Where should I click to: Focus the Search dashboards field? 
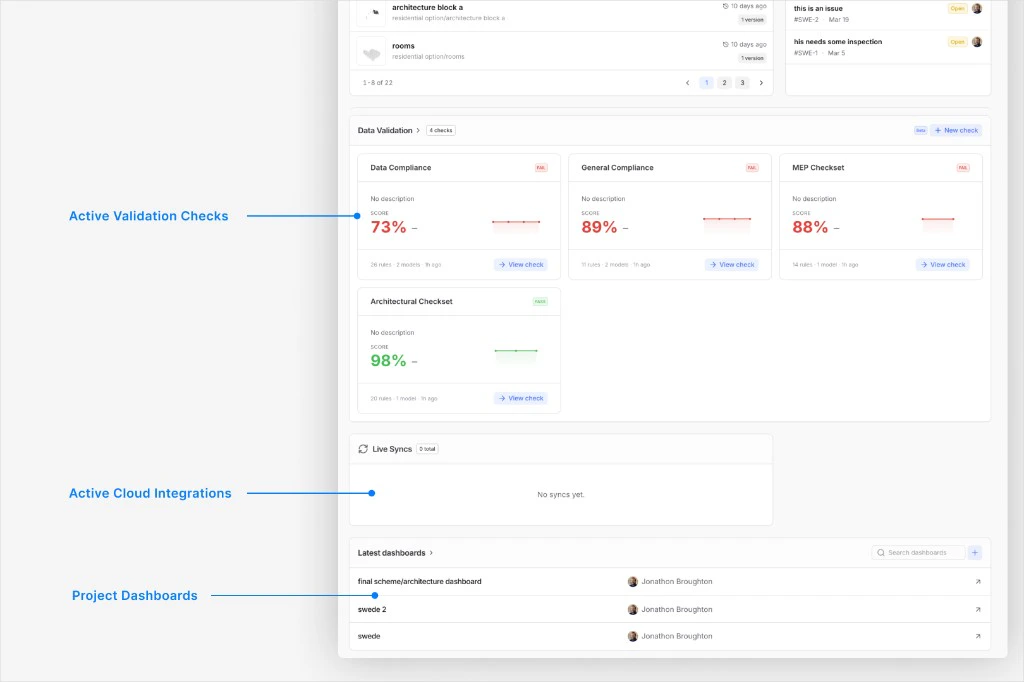click(x=918, y=553)
